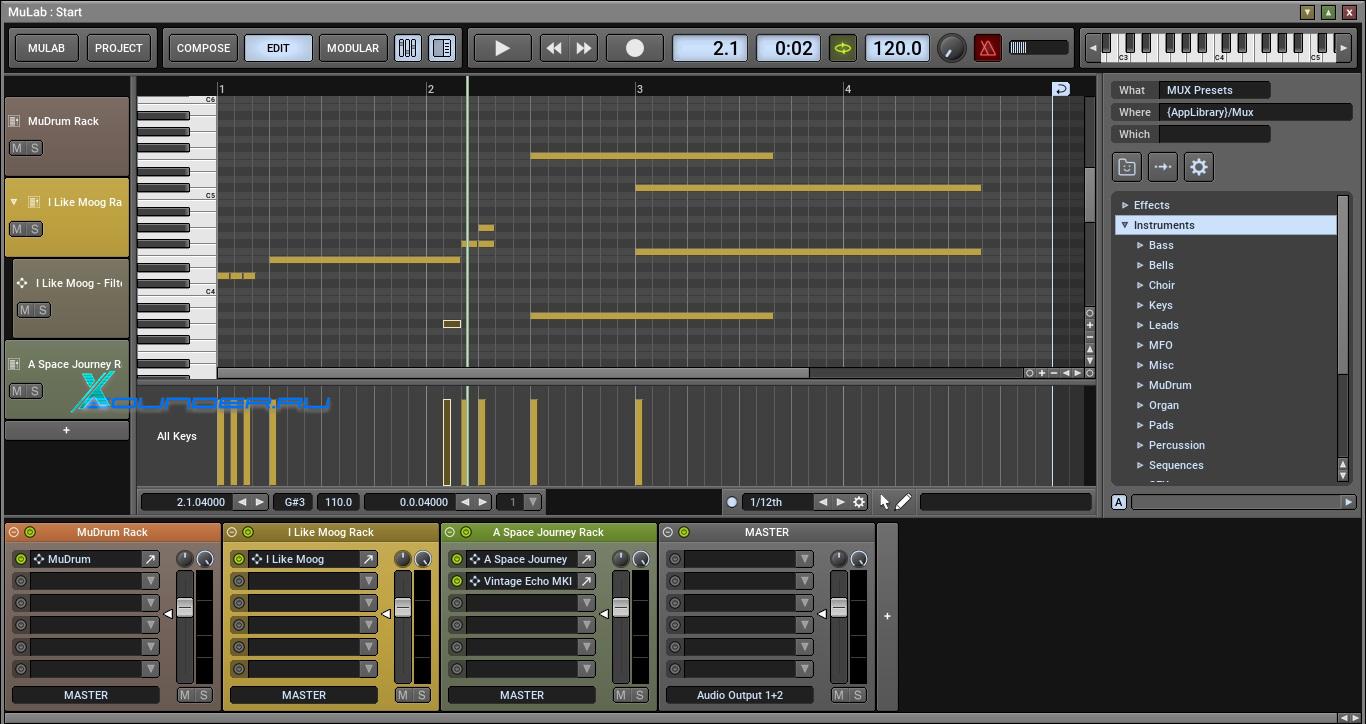
Task: Open the second slot dropdown in MuDrum Rack
Action: tap(150, 581)
